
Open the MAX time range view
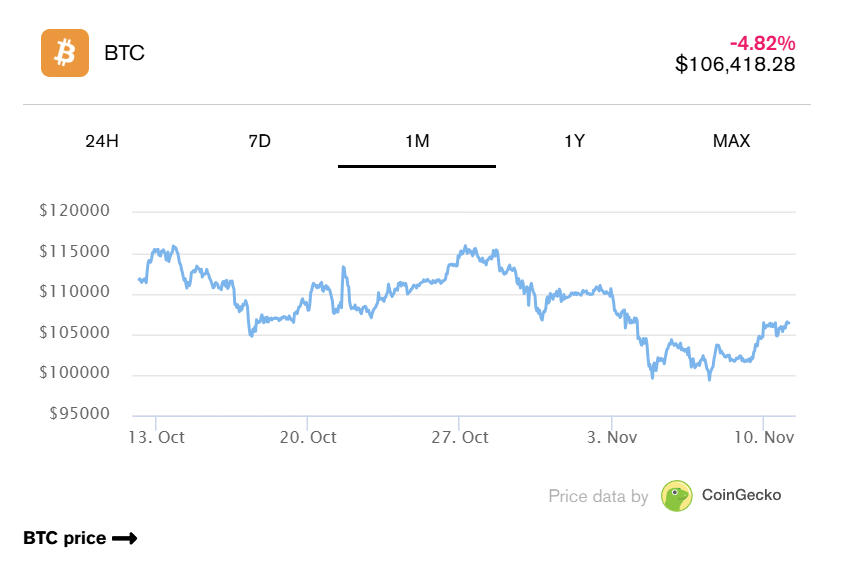click(x=731, y=141)
